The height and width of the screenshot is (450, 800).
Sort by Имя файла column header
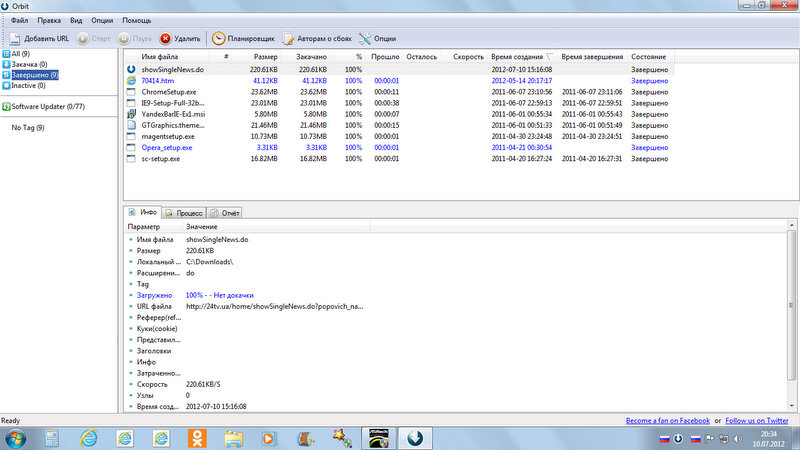(160, 57)
